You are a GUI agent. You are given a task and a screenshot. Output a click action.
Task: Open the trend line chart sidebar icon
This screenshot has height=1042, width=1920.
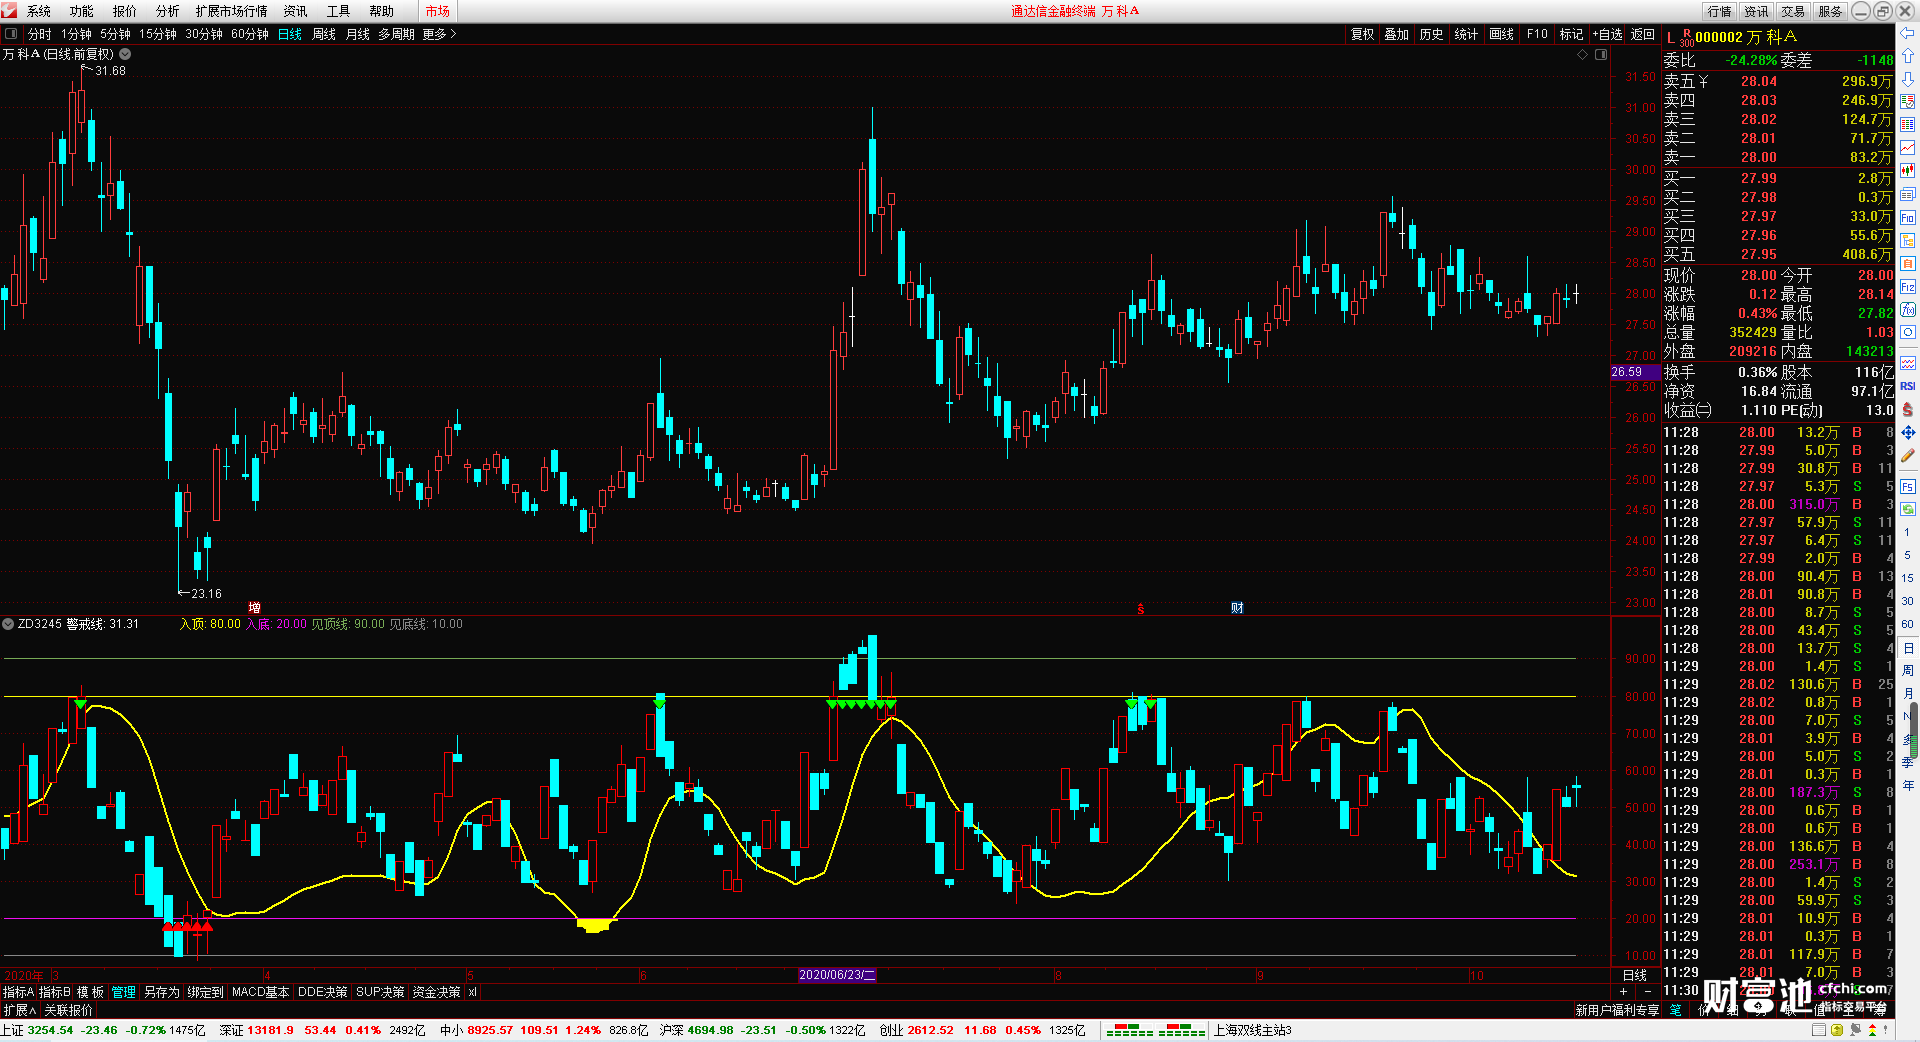click(x=1908, y=148)
